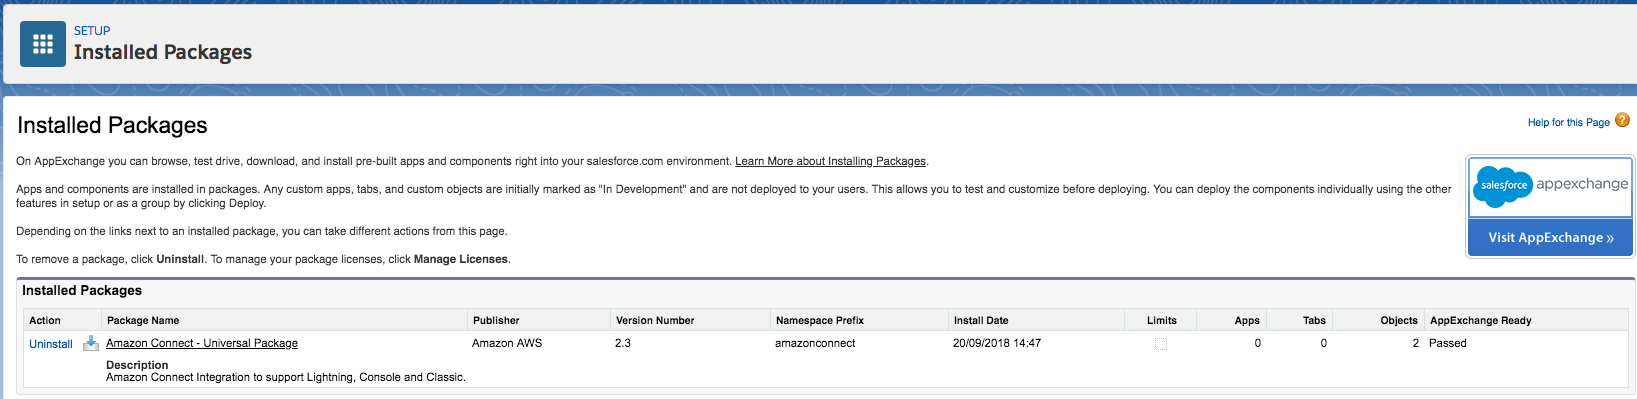Image resolution: width=1637 pixels, height=399 pixels.
Task: Click the Description label under the package
Action: coord(137,365)
